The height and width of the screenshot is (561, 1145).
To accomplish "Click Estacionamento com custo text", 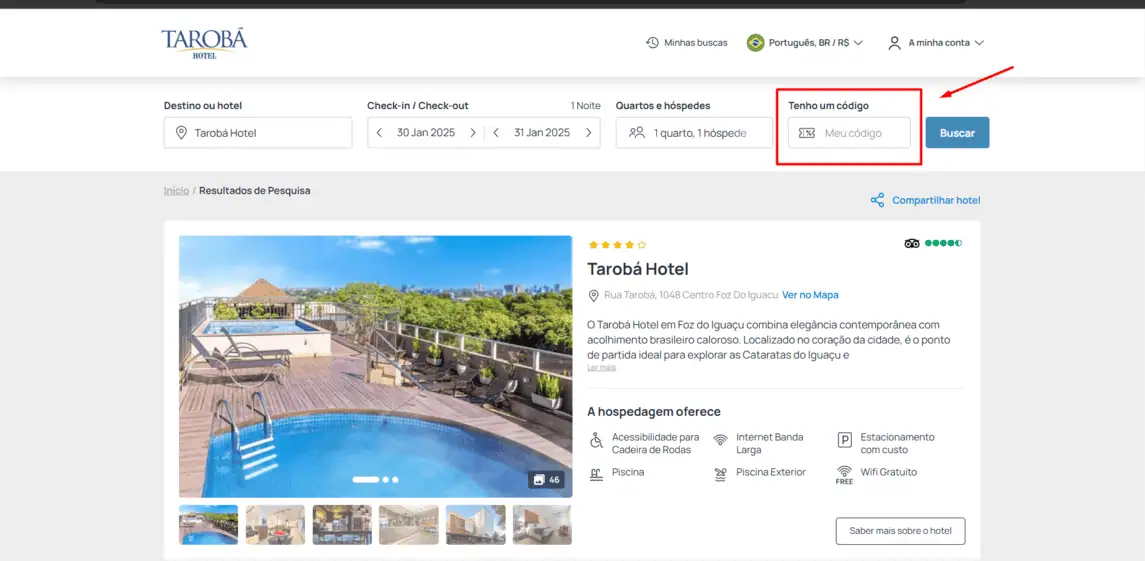I will tap(897, 443).
